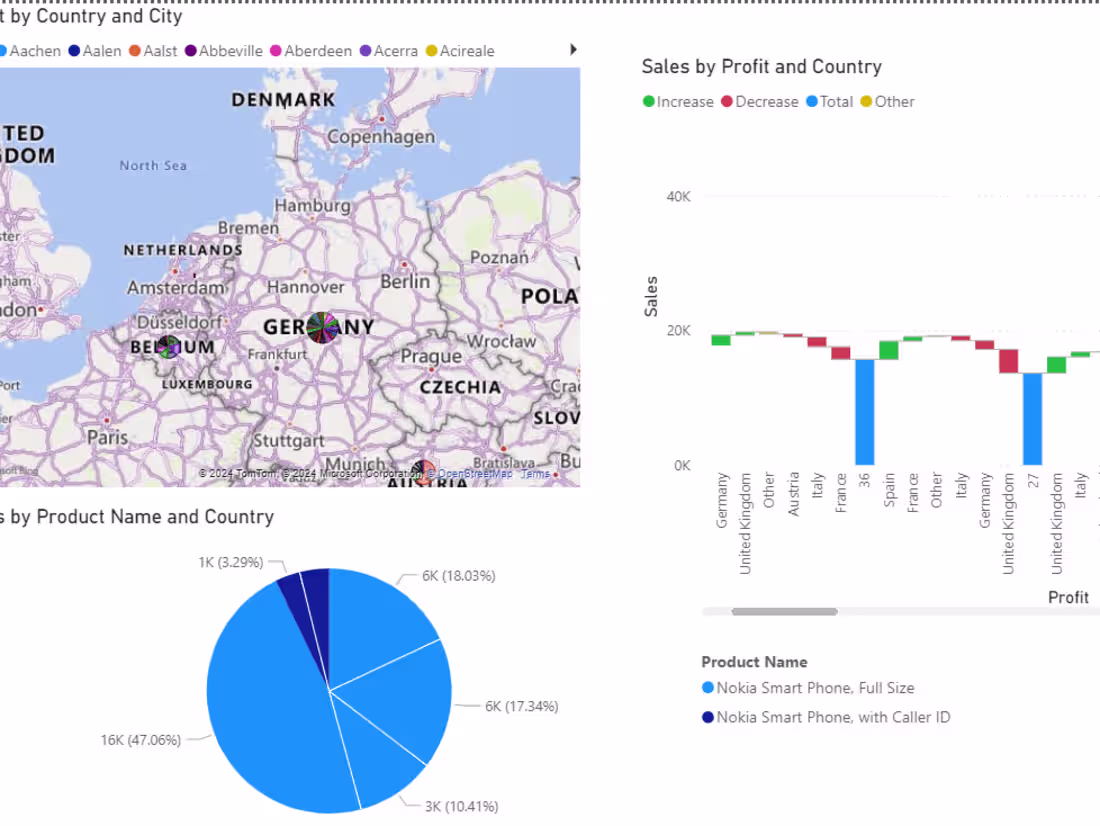
Task: Expand more cities with the legend arrow
Action: [572, 48]
